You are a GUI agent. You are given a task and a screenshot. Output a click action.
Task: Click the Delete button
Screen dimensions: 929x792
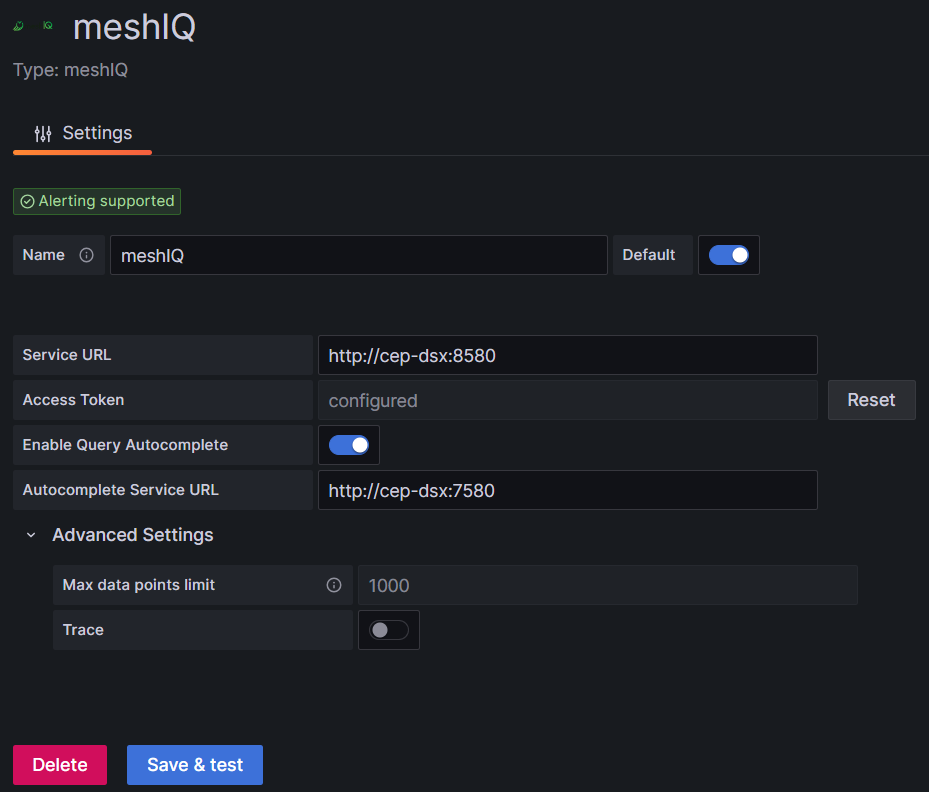(60, 765)
